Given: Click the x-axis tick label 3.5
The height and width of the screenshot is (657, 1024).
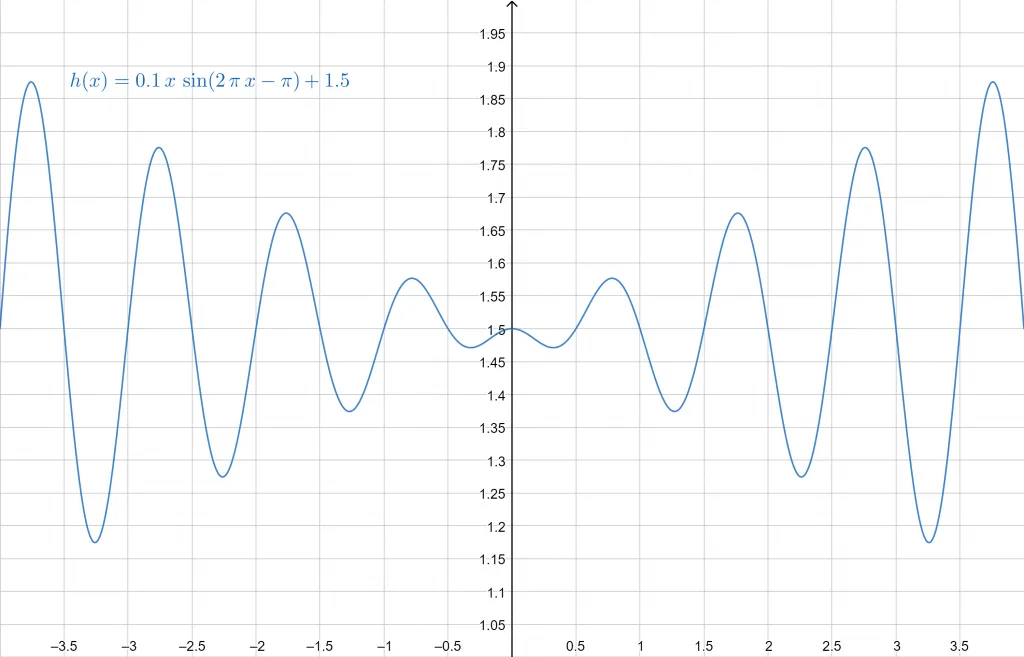Looking at the screenshot, I should pyautogui.click(x=960, y=646).
